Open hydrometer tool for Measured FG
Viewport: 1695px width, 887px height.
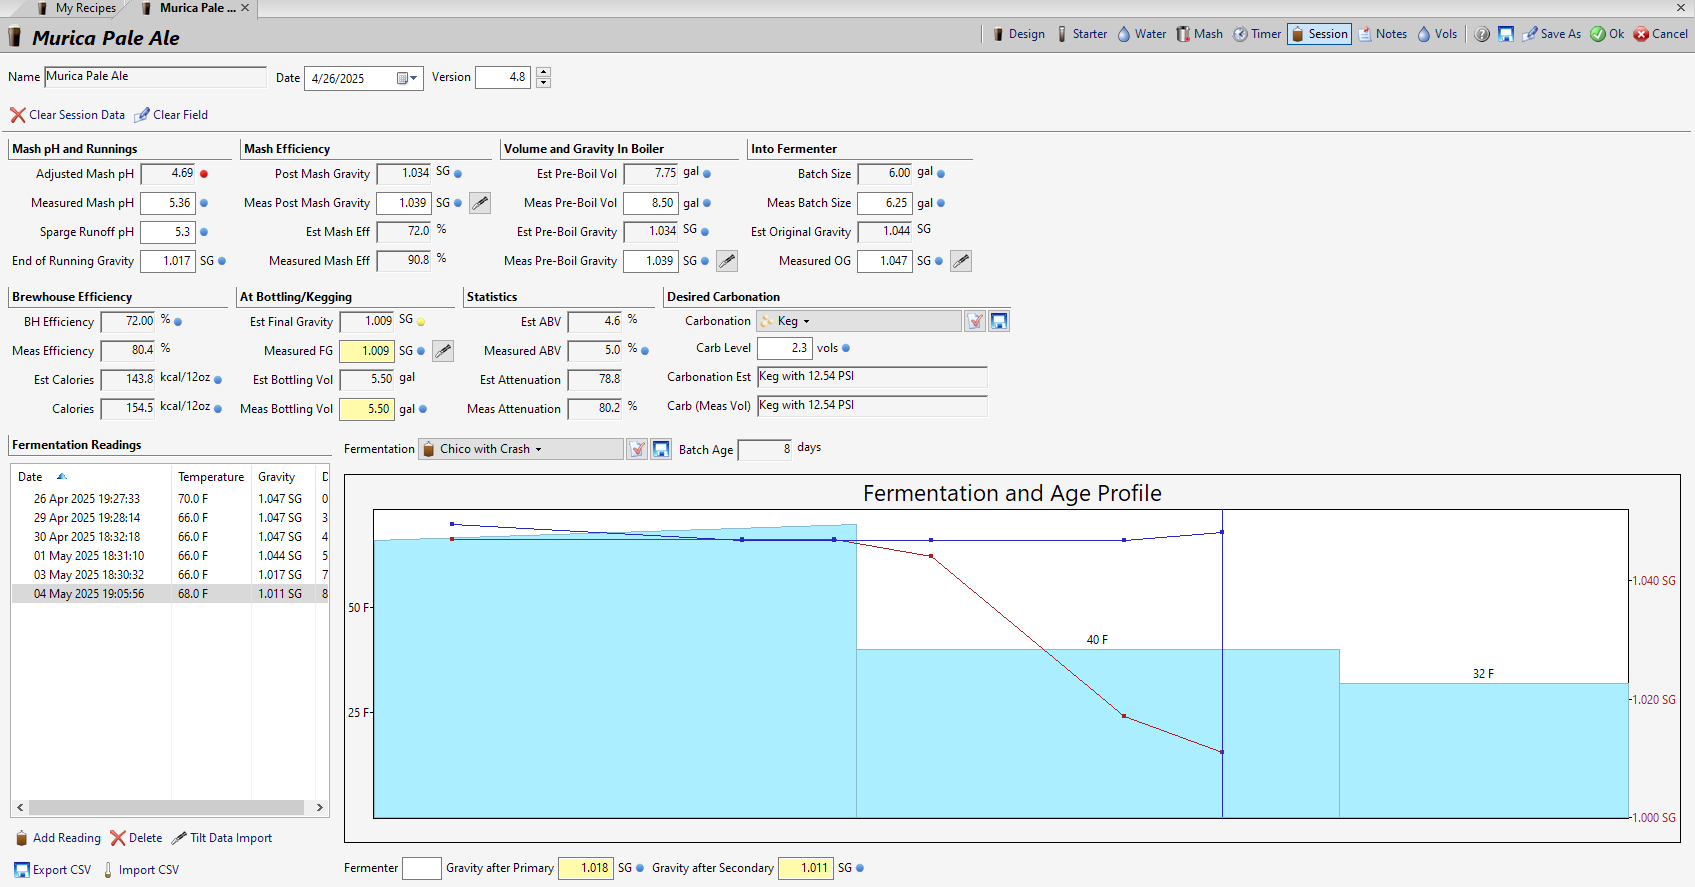pyautogui.click(x=443, y=351)
